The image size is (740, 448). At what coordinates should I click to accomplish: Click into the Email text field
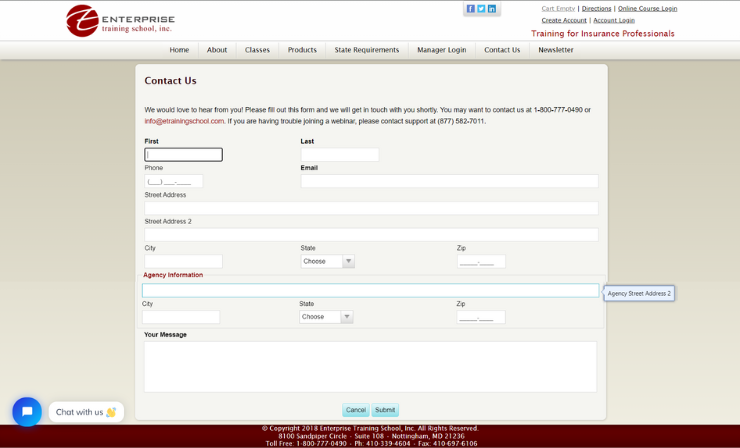coord(449,181)
